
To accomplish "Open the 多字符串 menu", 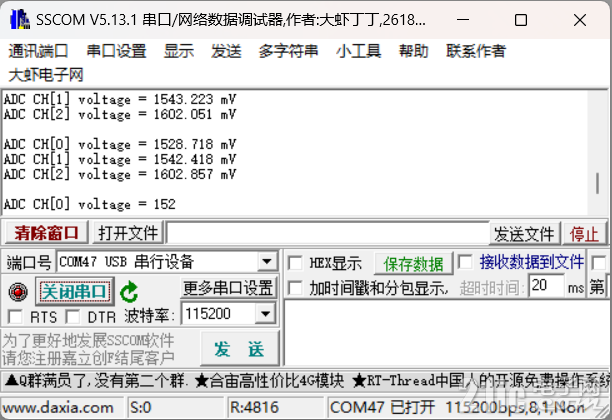I will [288, 51].
